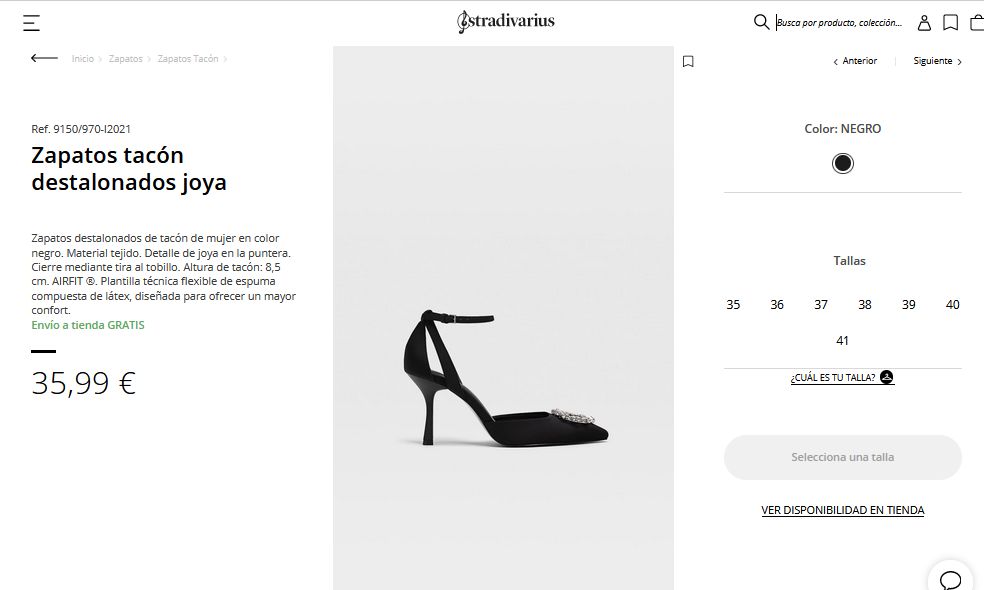
Task: Go to Siguiente product
Action: pyautogui.click(x=937, y=61)
